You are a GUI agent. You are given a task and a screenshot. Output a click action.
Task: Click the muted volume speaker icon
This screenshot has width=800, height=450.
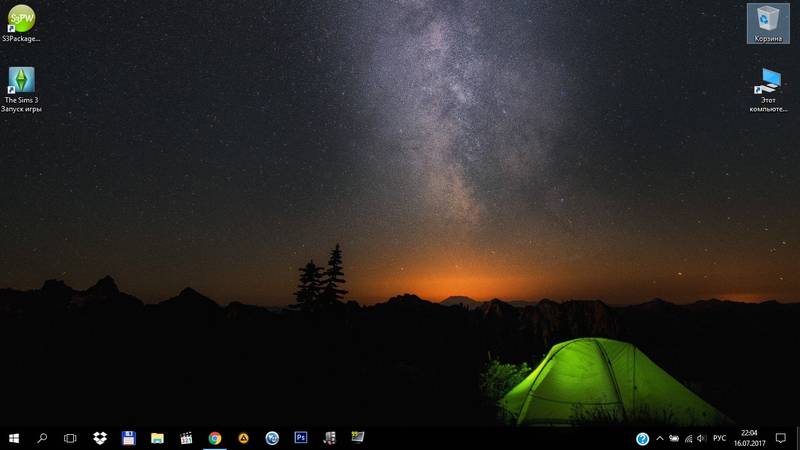[x=702, y=438]
